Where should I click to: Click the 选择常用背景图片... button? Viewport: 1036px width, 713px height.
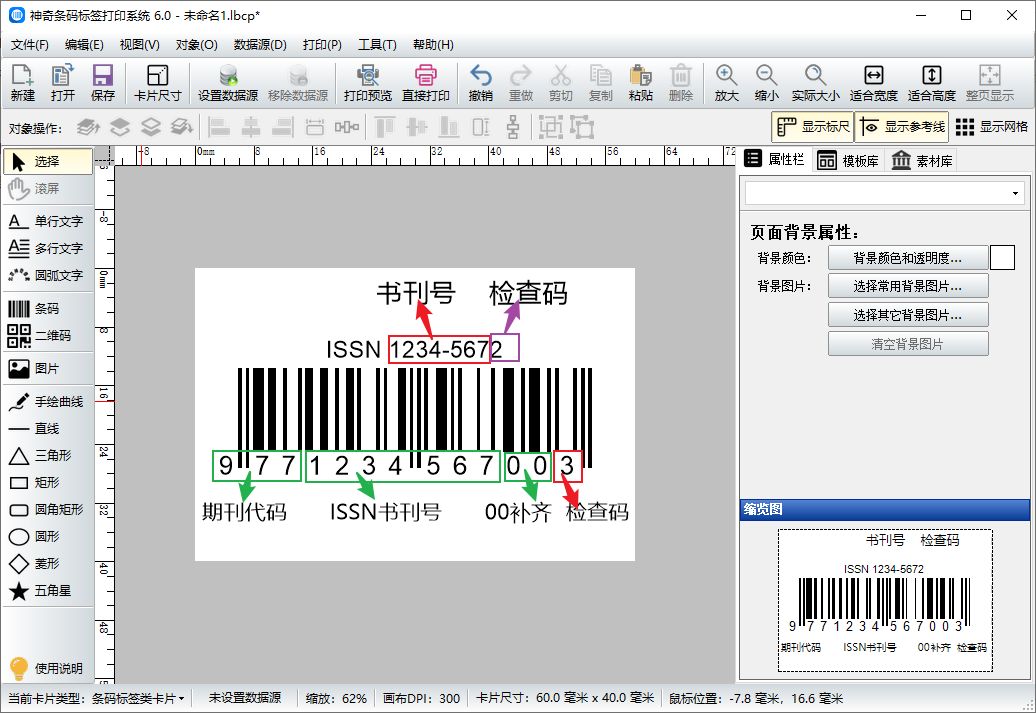click(x=908, y=287)
